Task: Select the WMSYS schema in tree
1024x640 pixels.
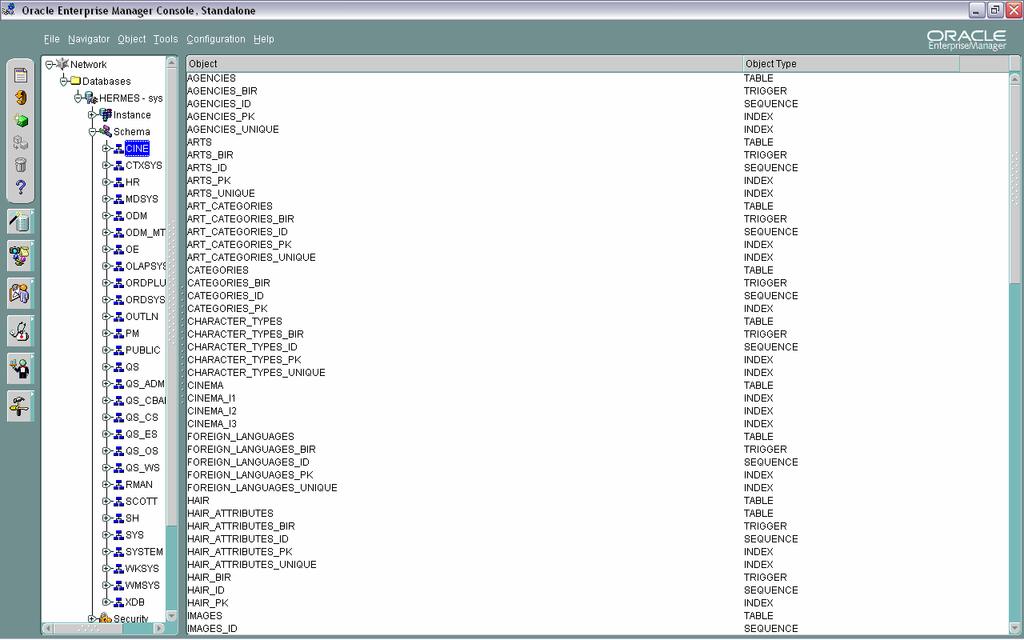Action: click(x=142, y=585)
